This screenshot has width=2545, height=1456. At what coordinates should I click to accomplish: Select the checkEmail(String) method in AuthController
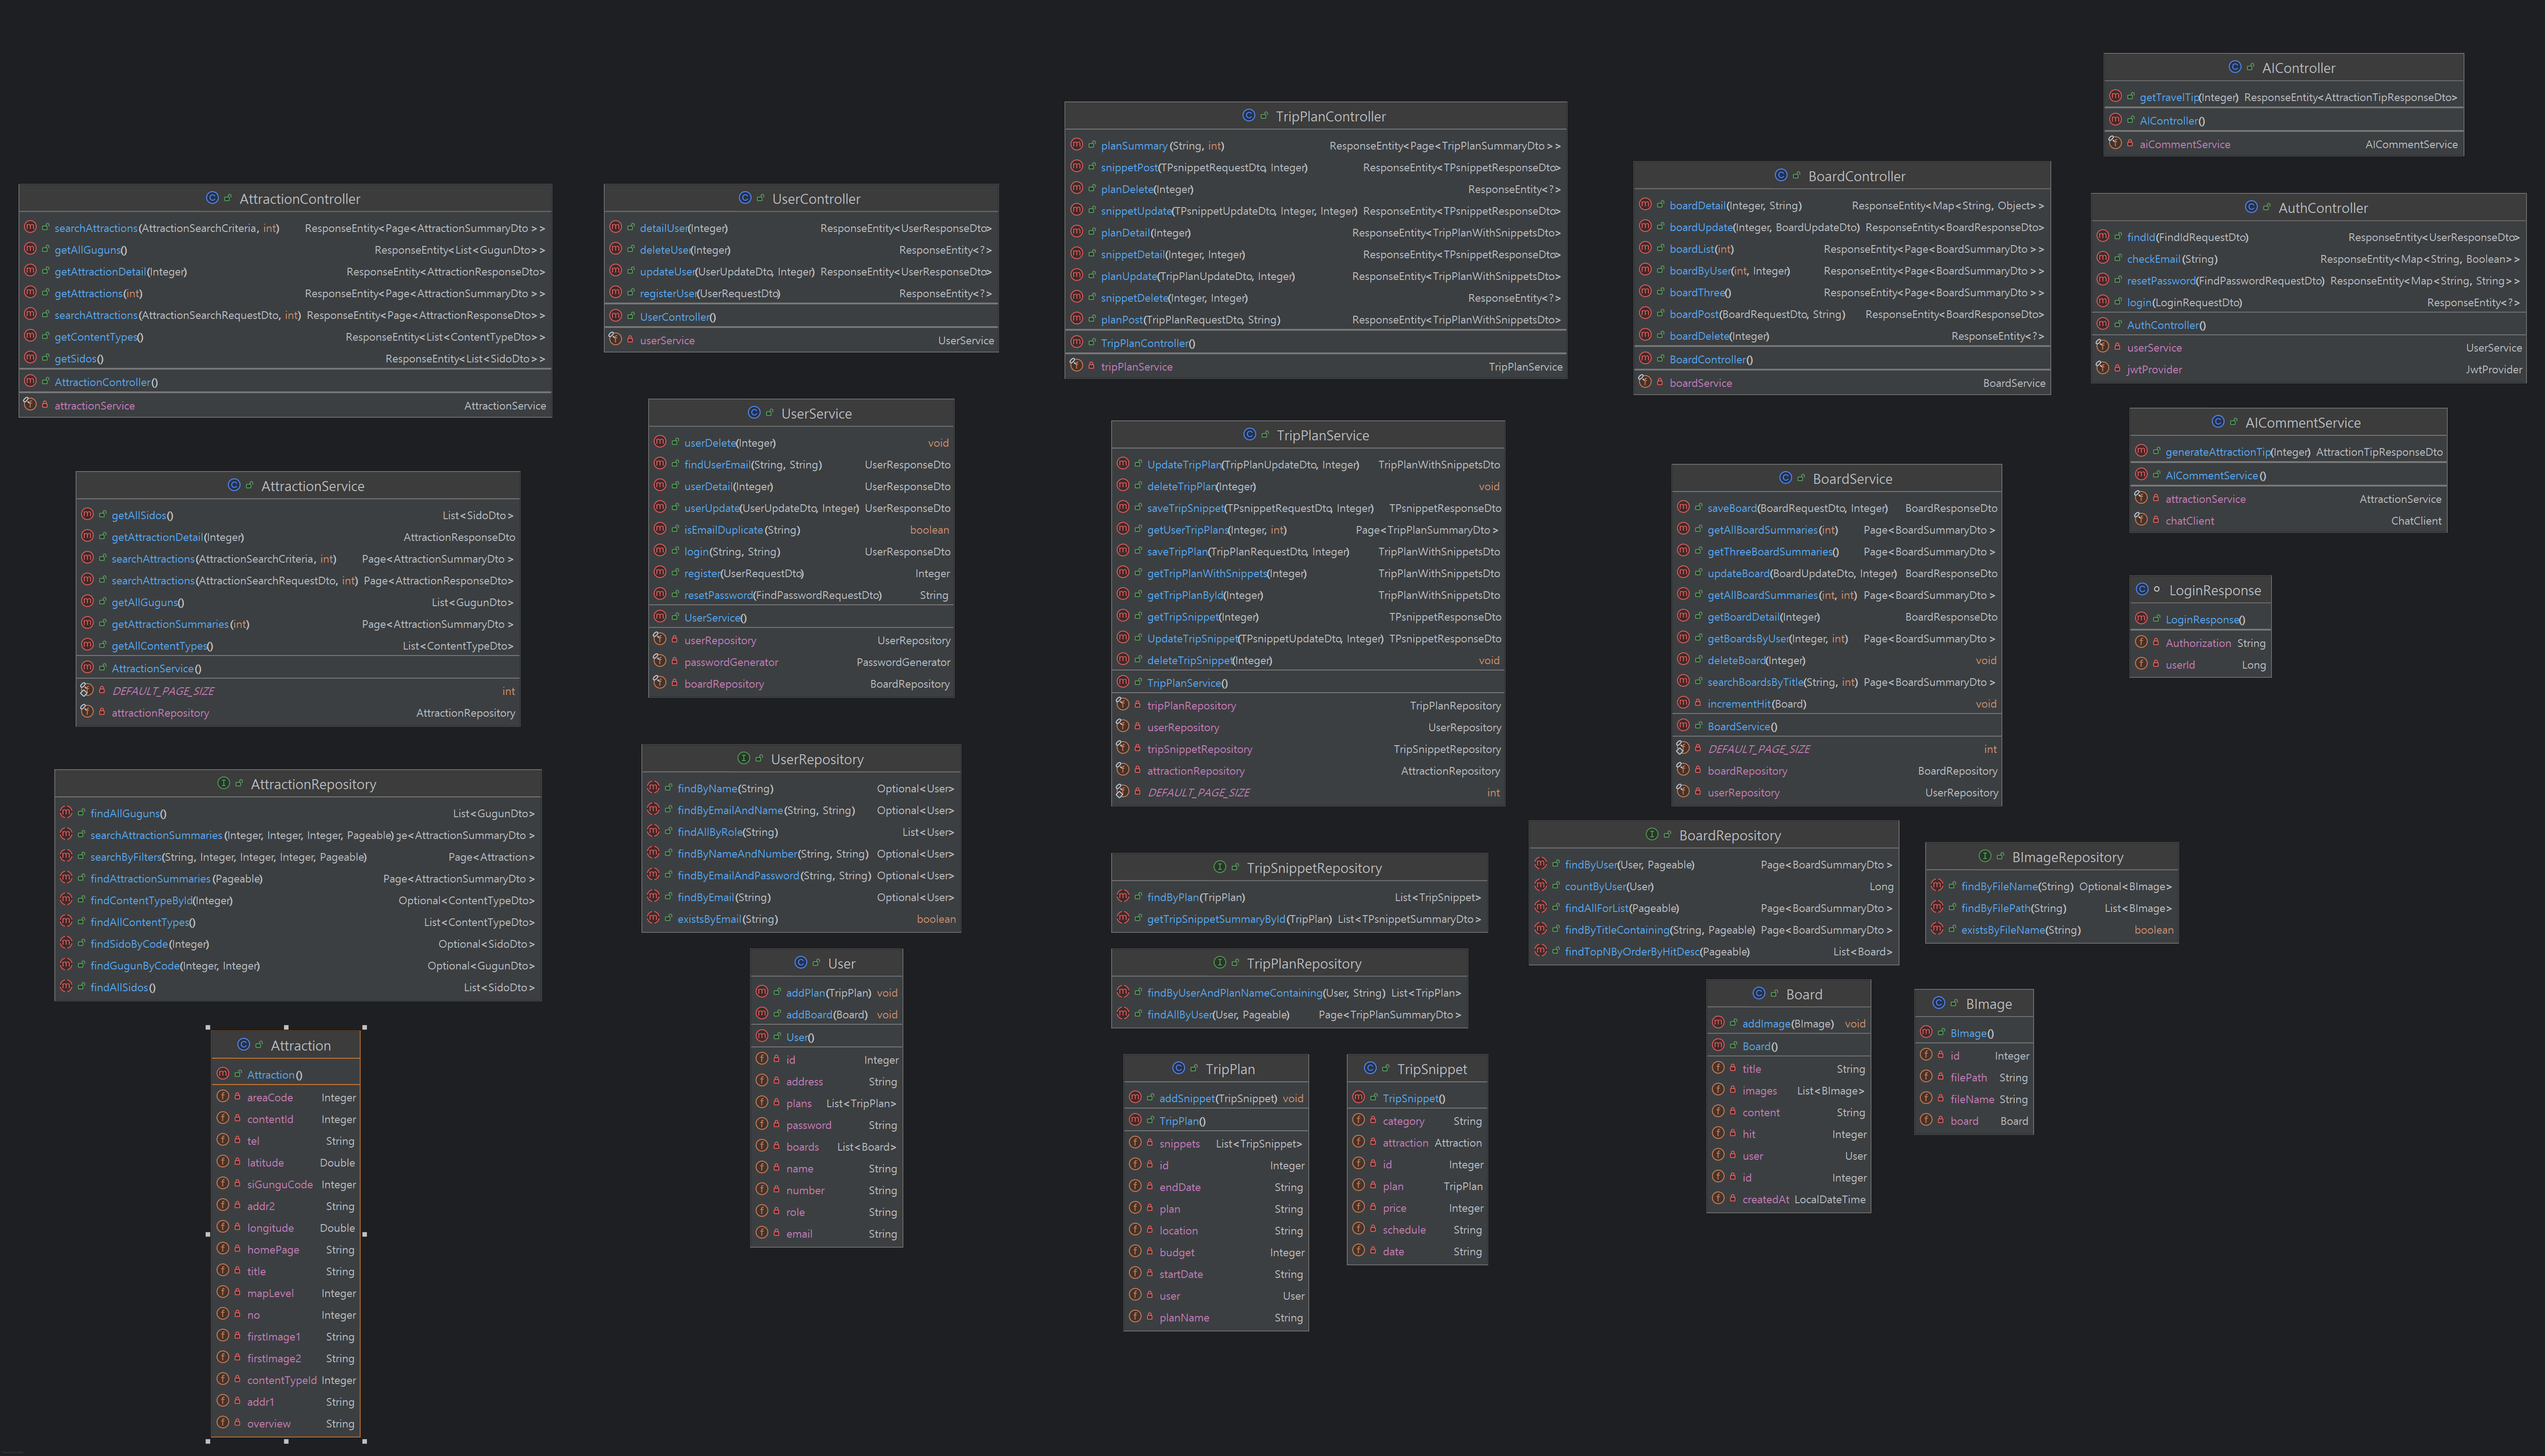click(2308, 259)
